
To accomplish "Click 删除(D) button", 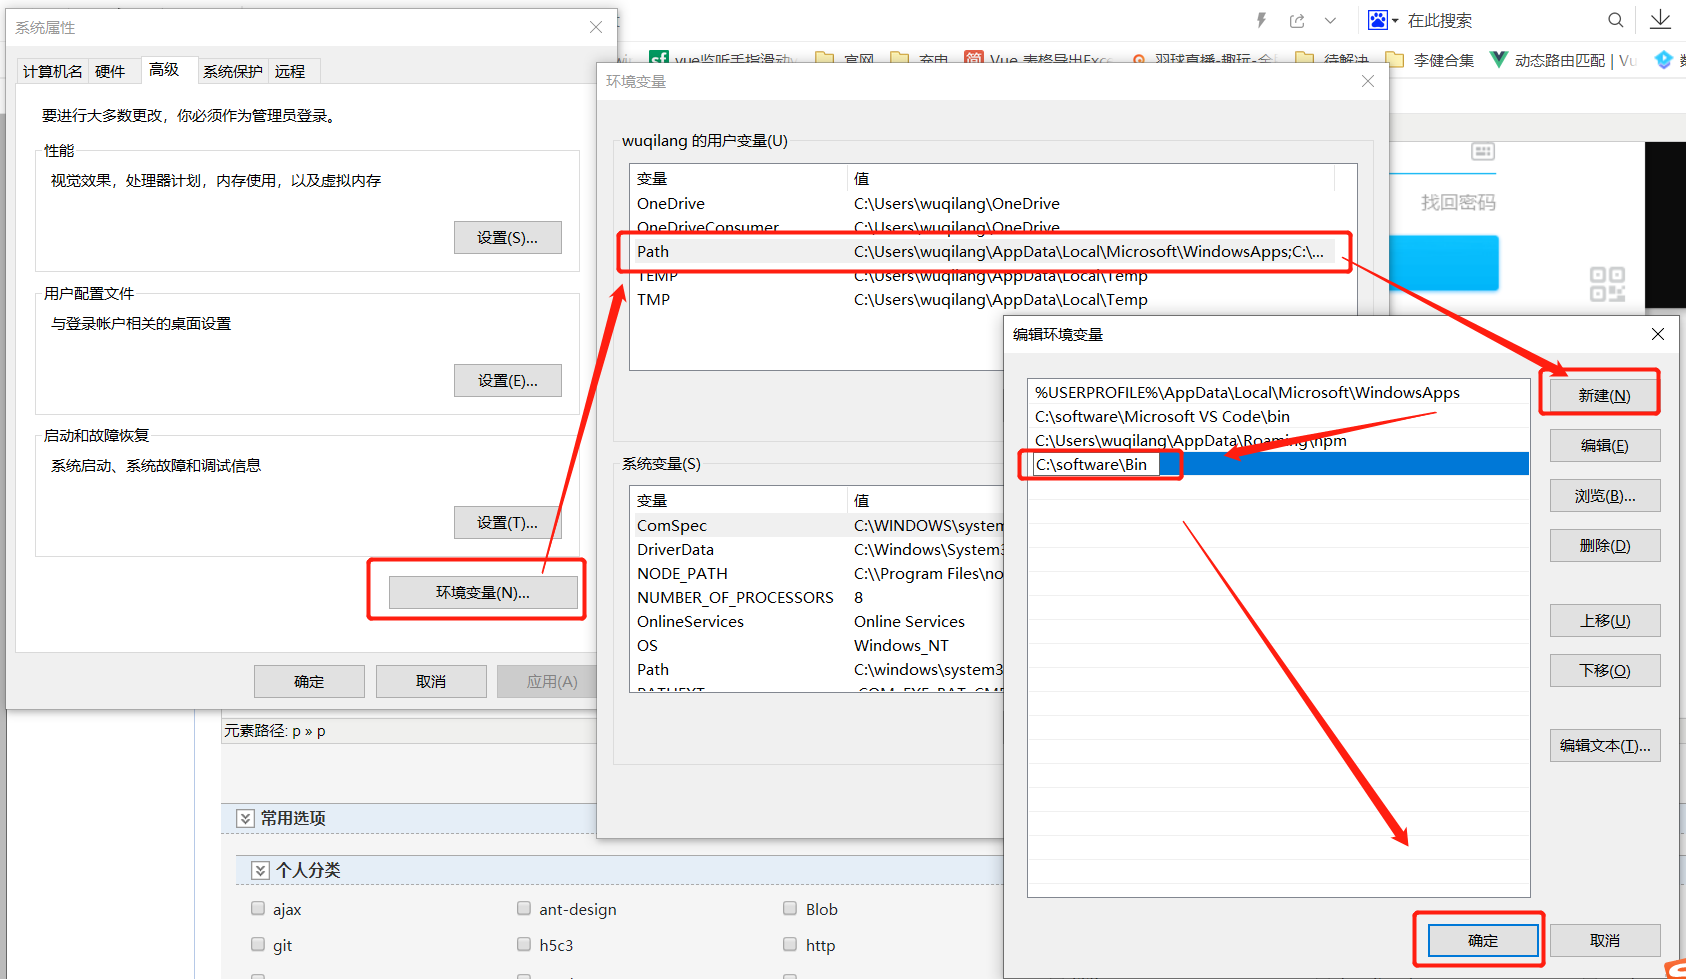I will [1605, 545].
